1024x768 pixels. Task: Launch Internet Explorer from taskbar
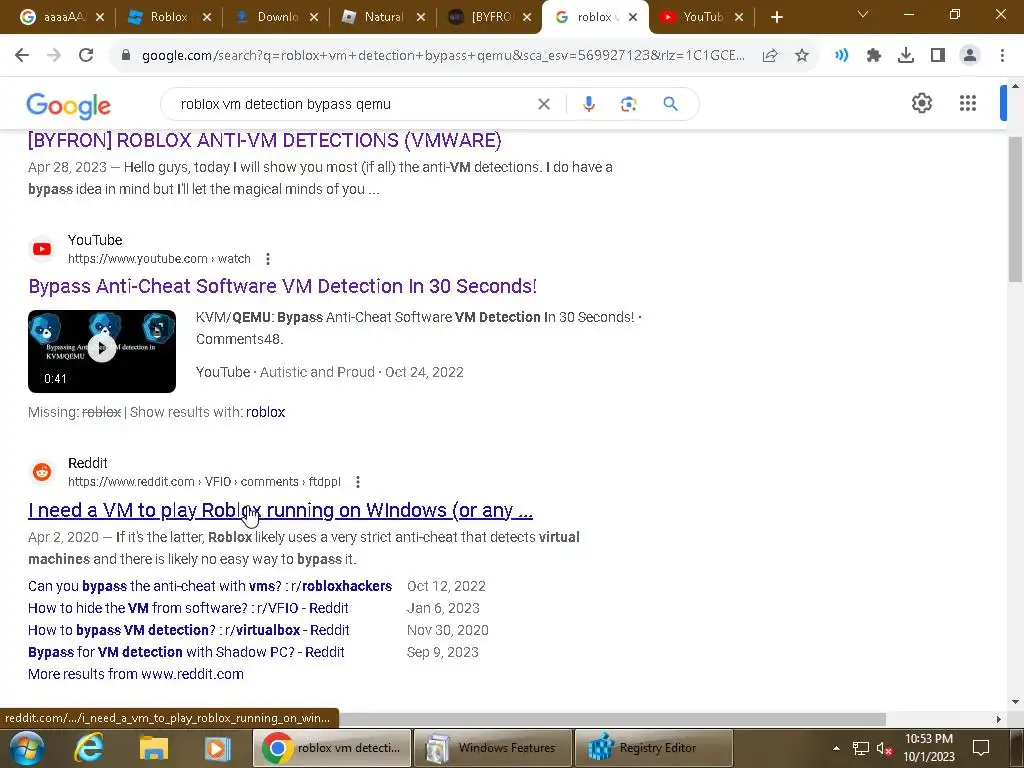[89, 748]
